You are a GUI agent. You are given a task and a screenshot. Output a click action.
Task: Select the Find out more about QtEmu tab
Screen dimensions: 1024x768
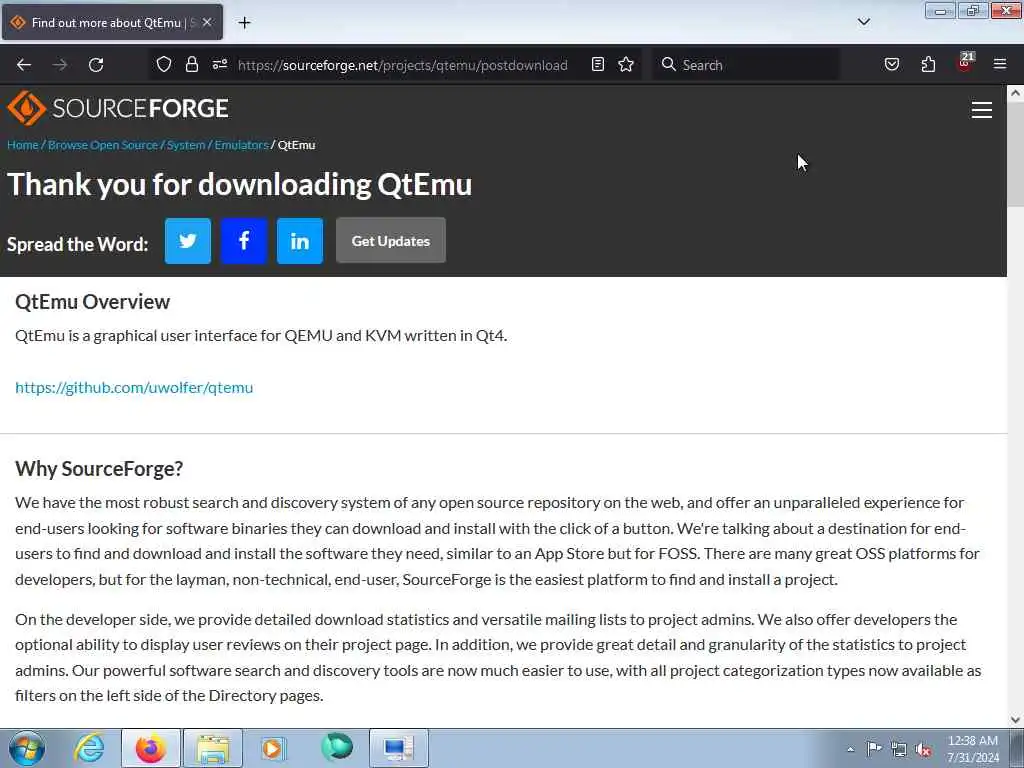coord(112,22)
